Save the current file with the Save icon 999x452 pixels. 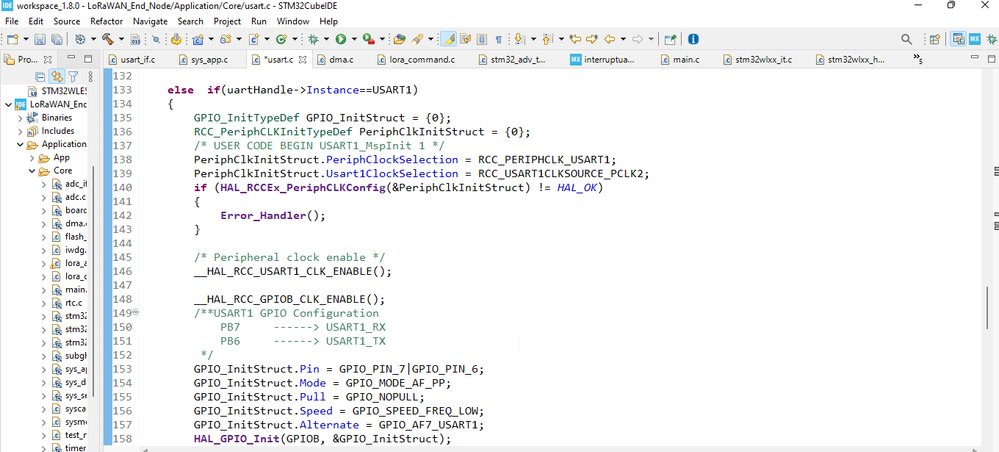tap(40, 40)
